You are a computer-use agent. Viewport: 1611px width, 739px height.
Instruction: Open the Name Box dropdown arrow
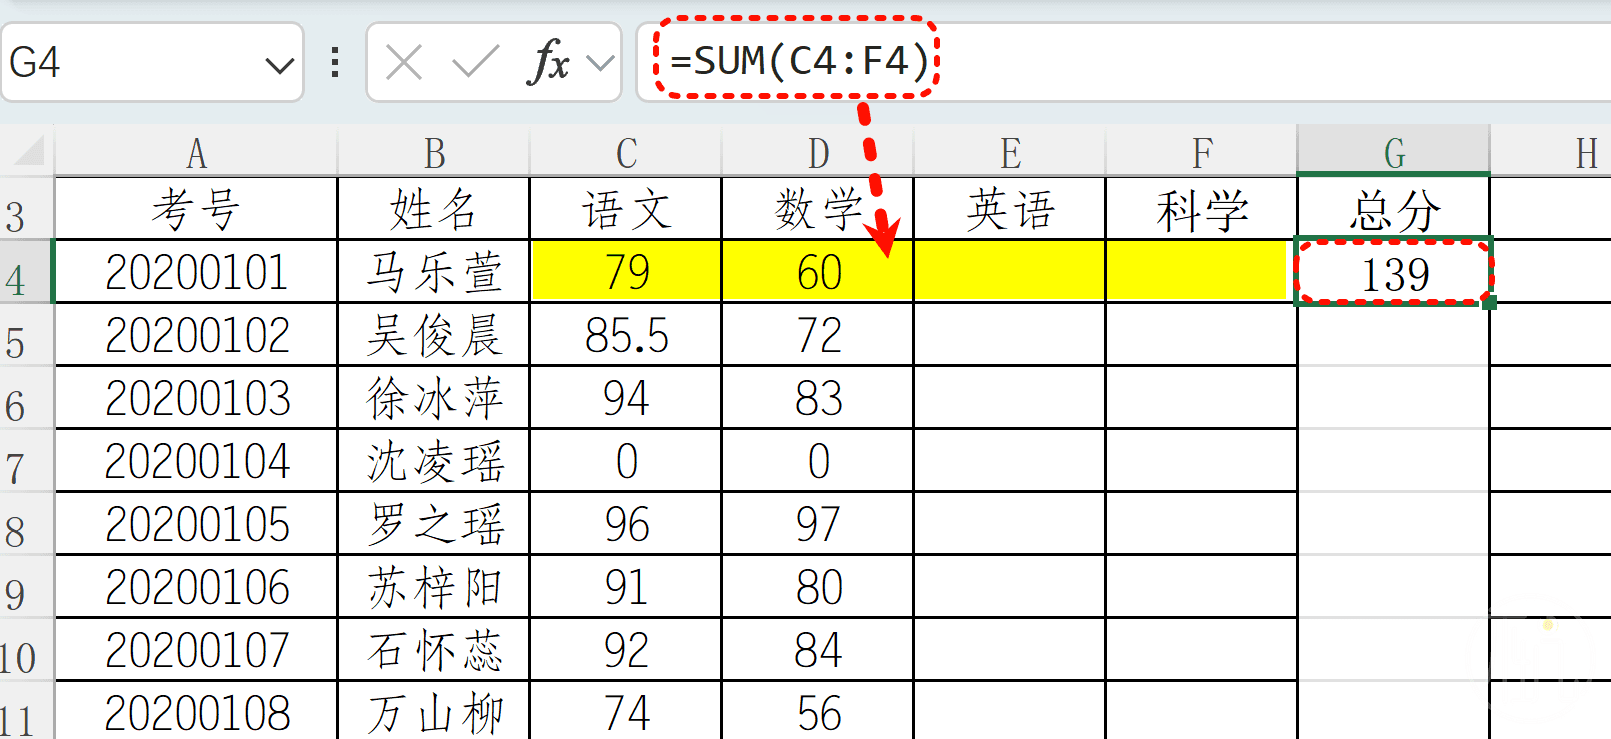pyautogui.click(x=279, y=66)
